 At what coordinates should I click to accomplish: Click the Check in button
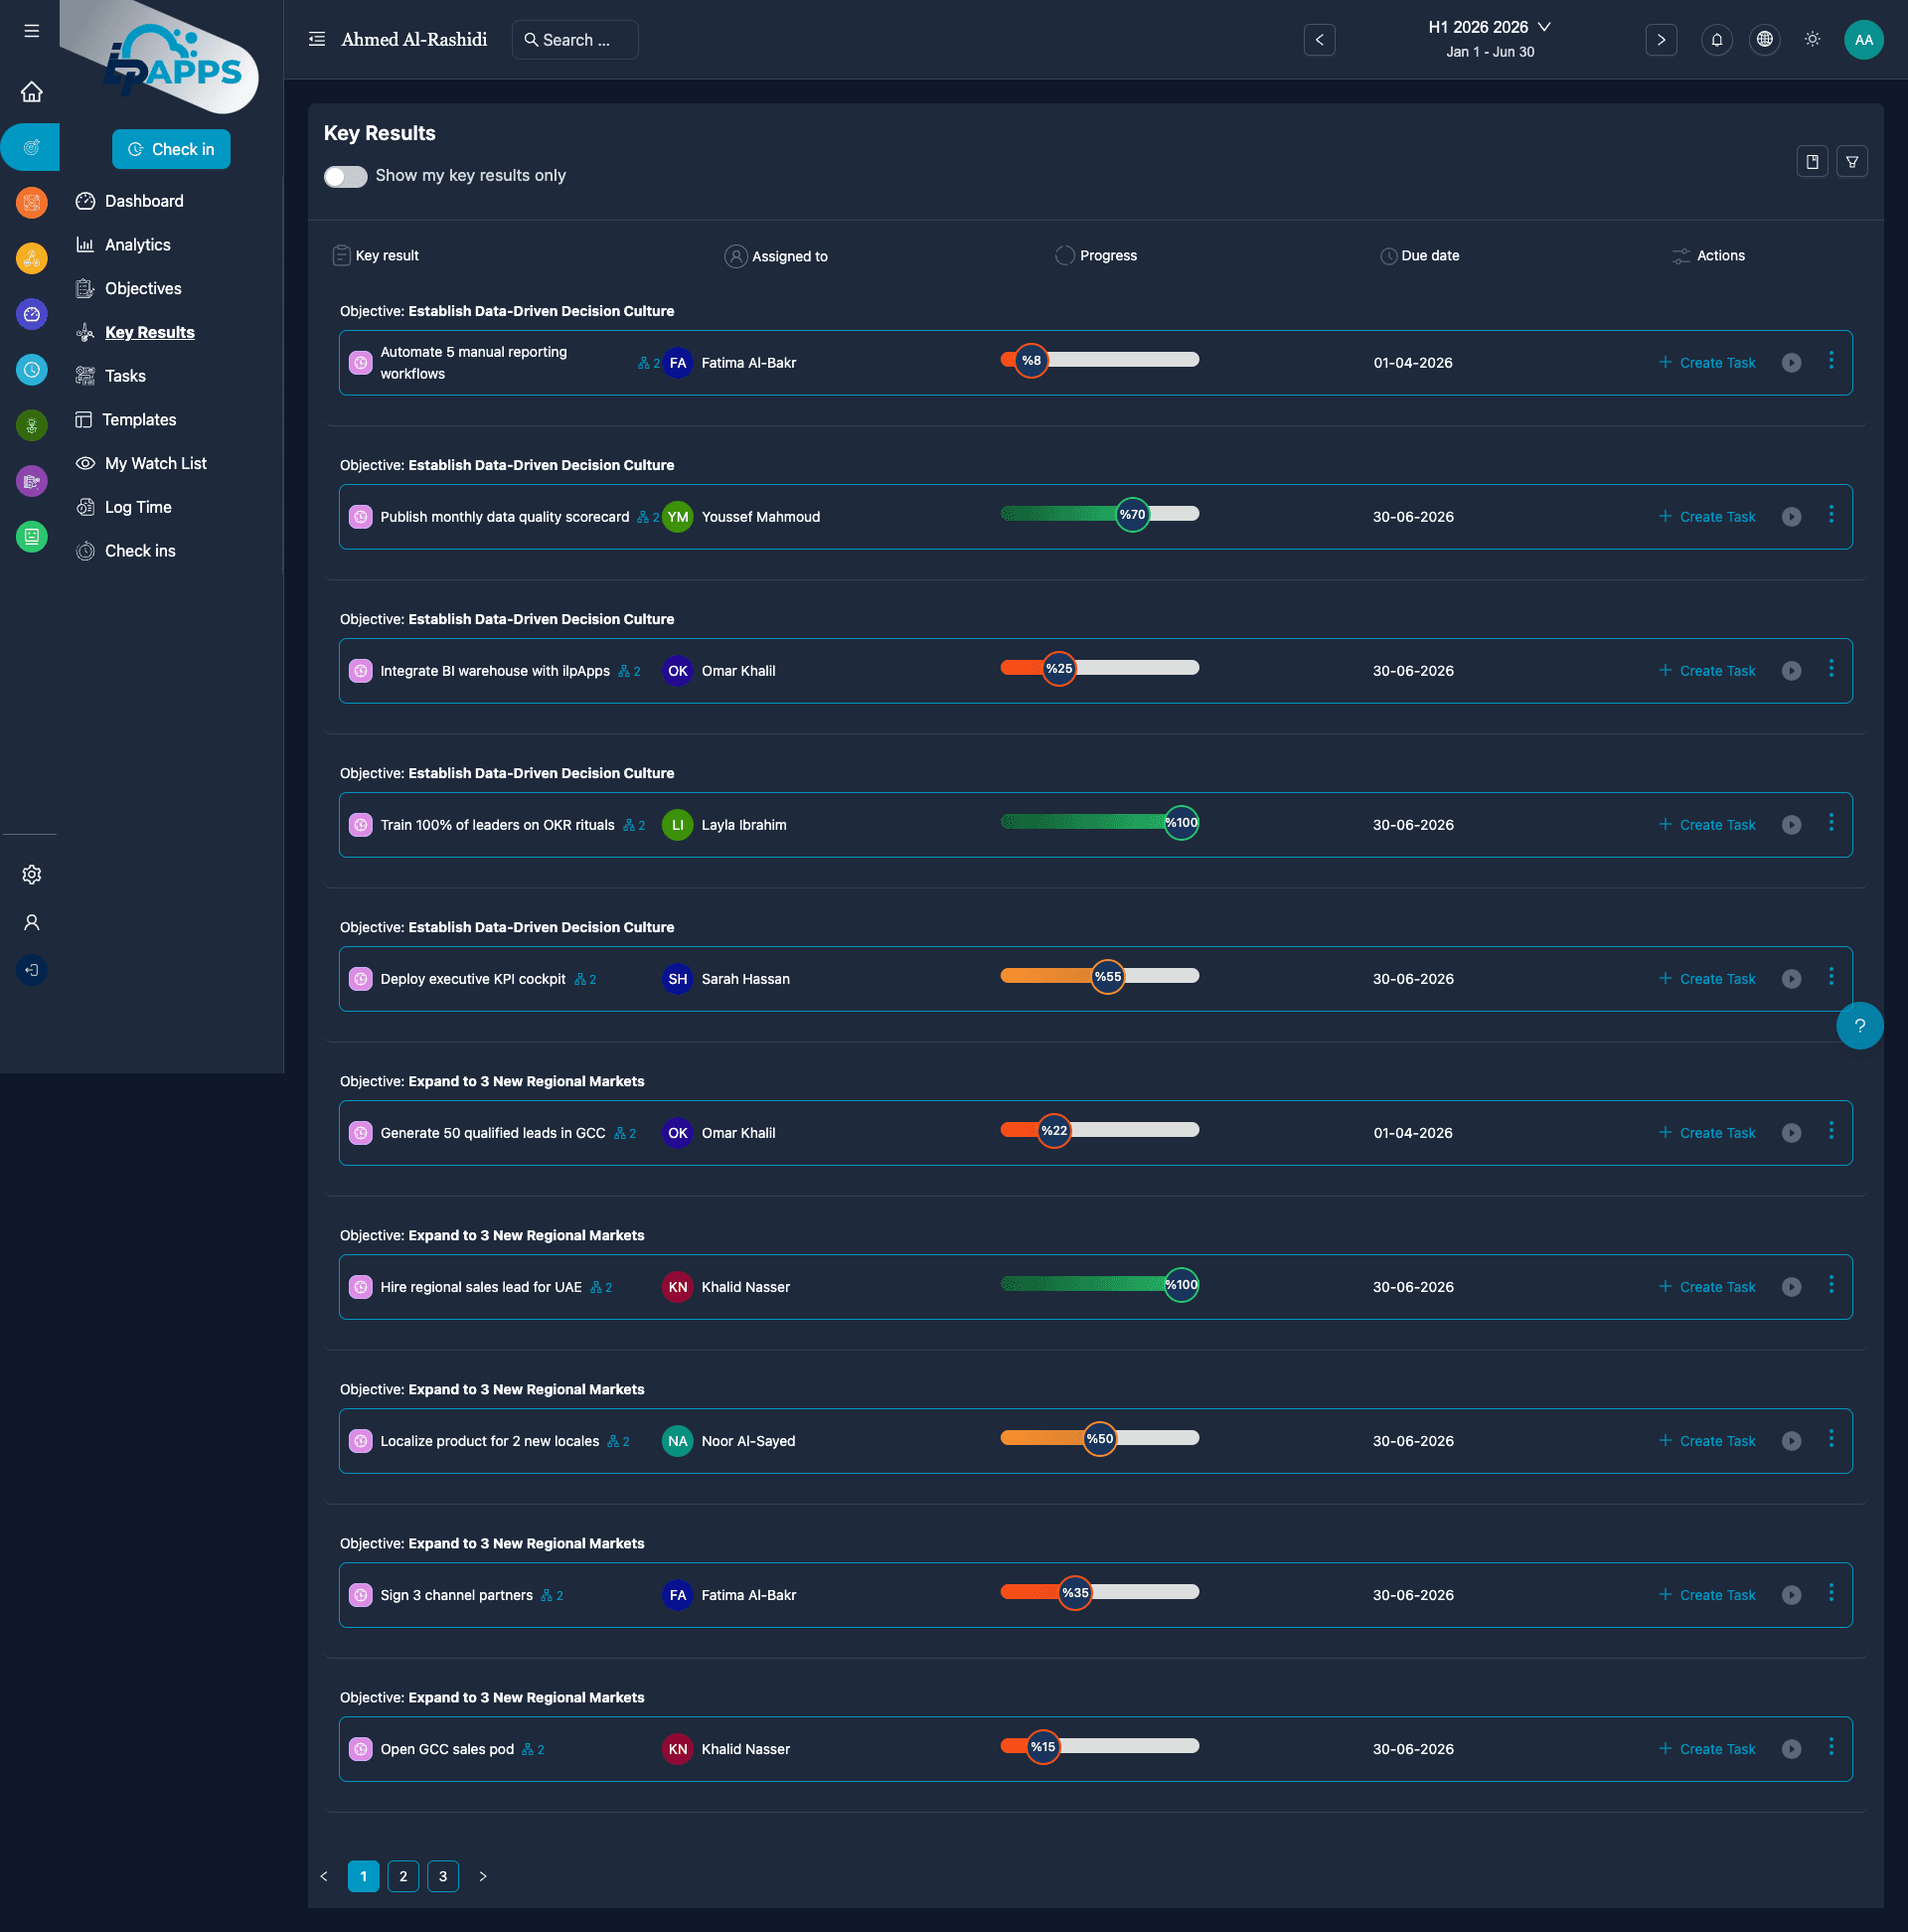coord(171,150)
